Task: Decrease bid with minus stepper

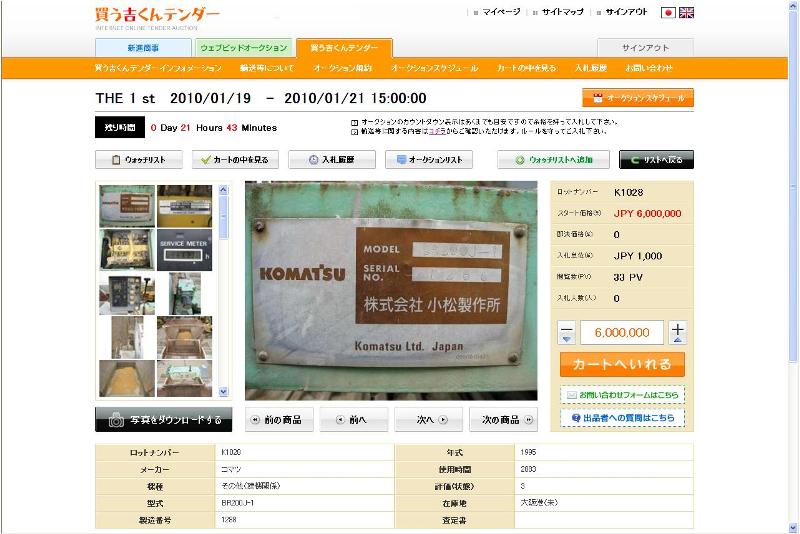Action: click(566, 333)
